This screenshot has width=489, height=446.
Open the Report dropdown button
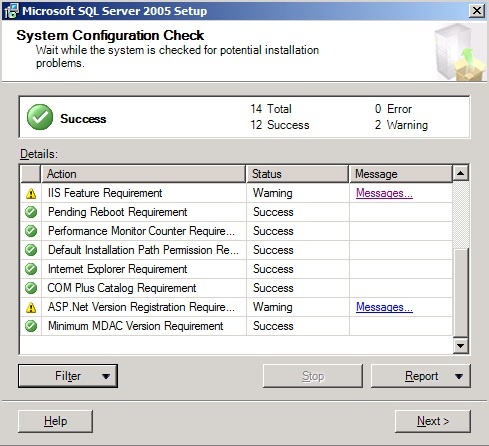(421, 376)
